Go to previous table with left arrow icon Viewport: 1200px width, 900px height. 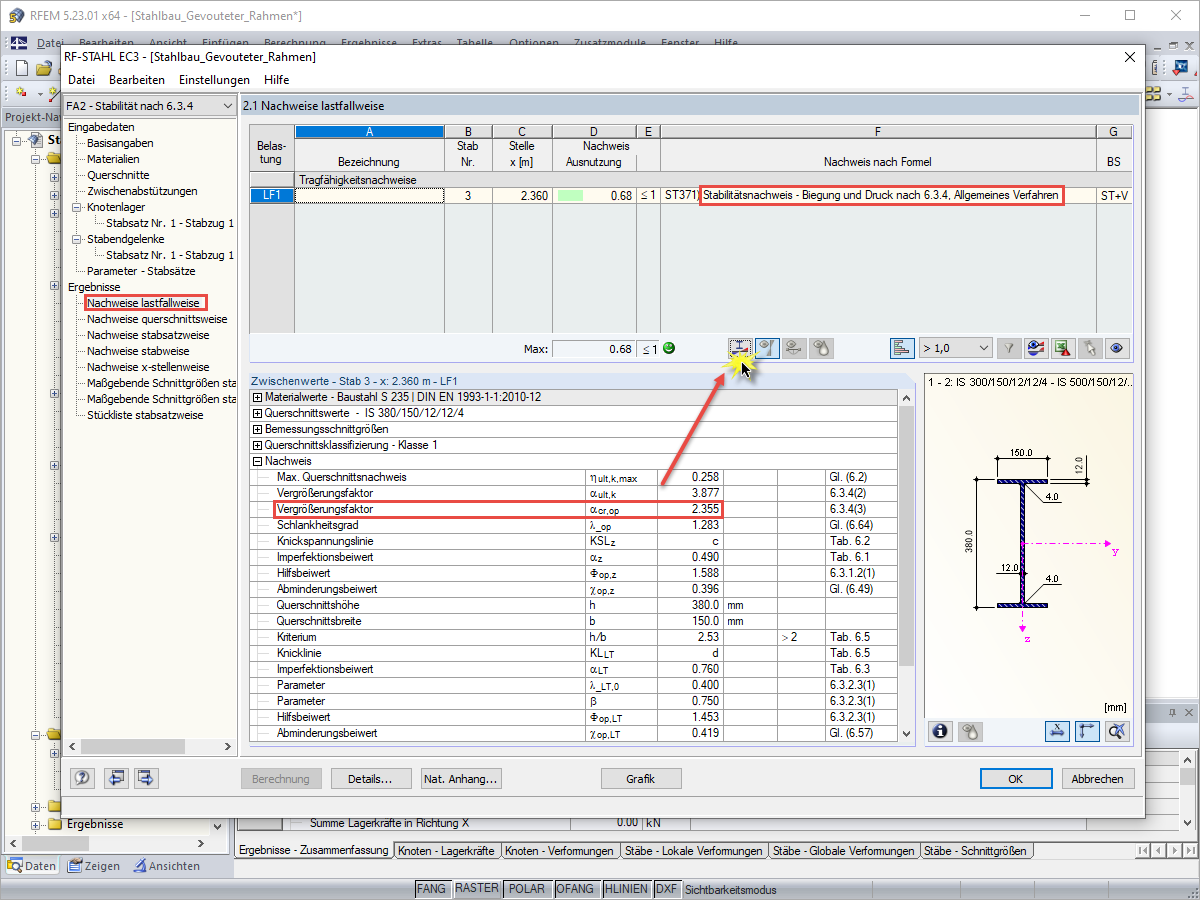tap(117, 778)
